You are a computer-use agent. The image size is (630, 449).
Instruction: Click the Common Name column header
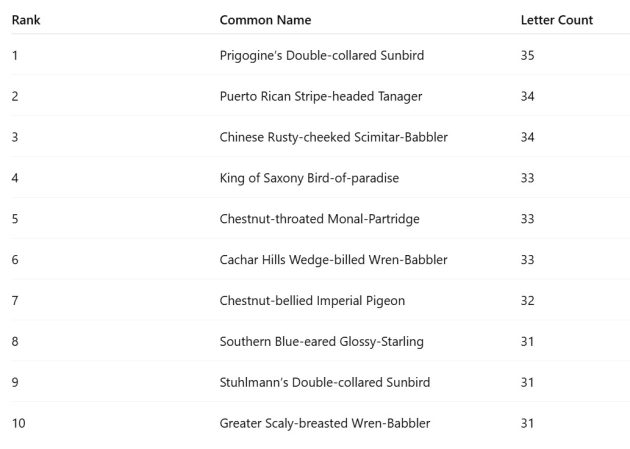[265, 20]
